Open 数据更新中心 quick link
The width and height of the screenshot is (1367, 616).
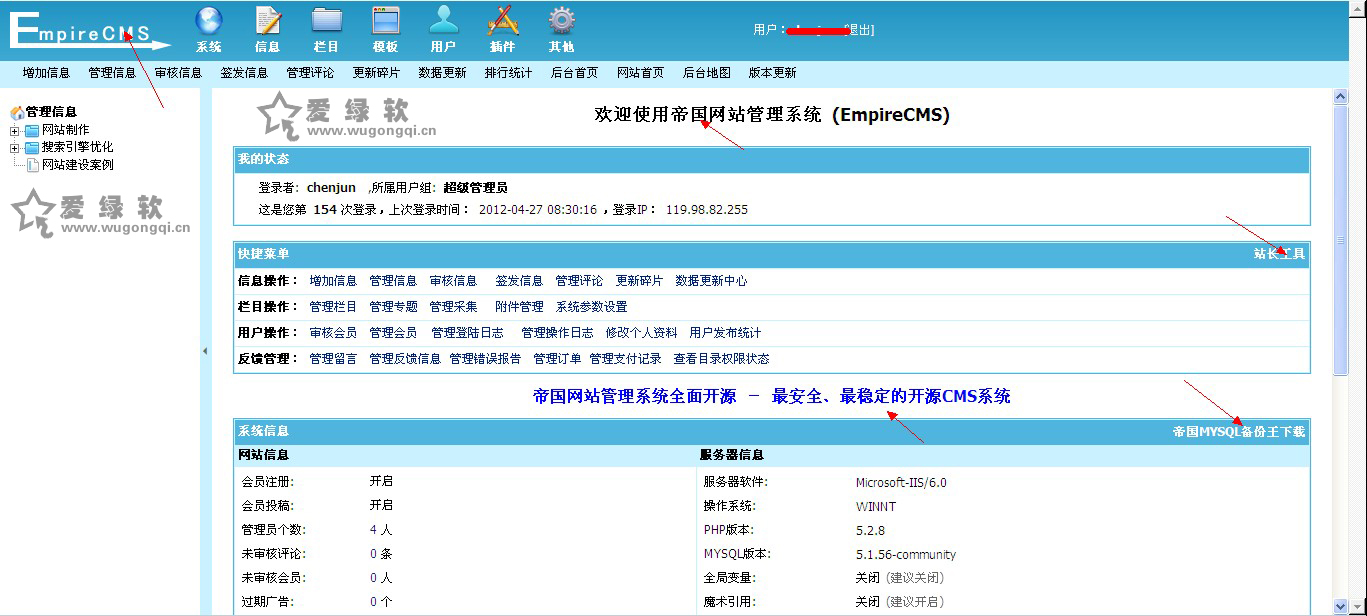(x=711, y=281)
